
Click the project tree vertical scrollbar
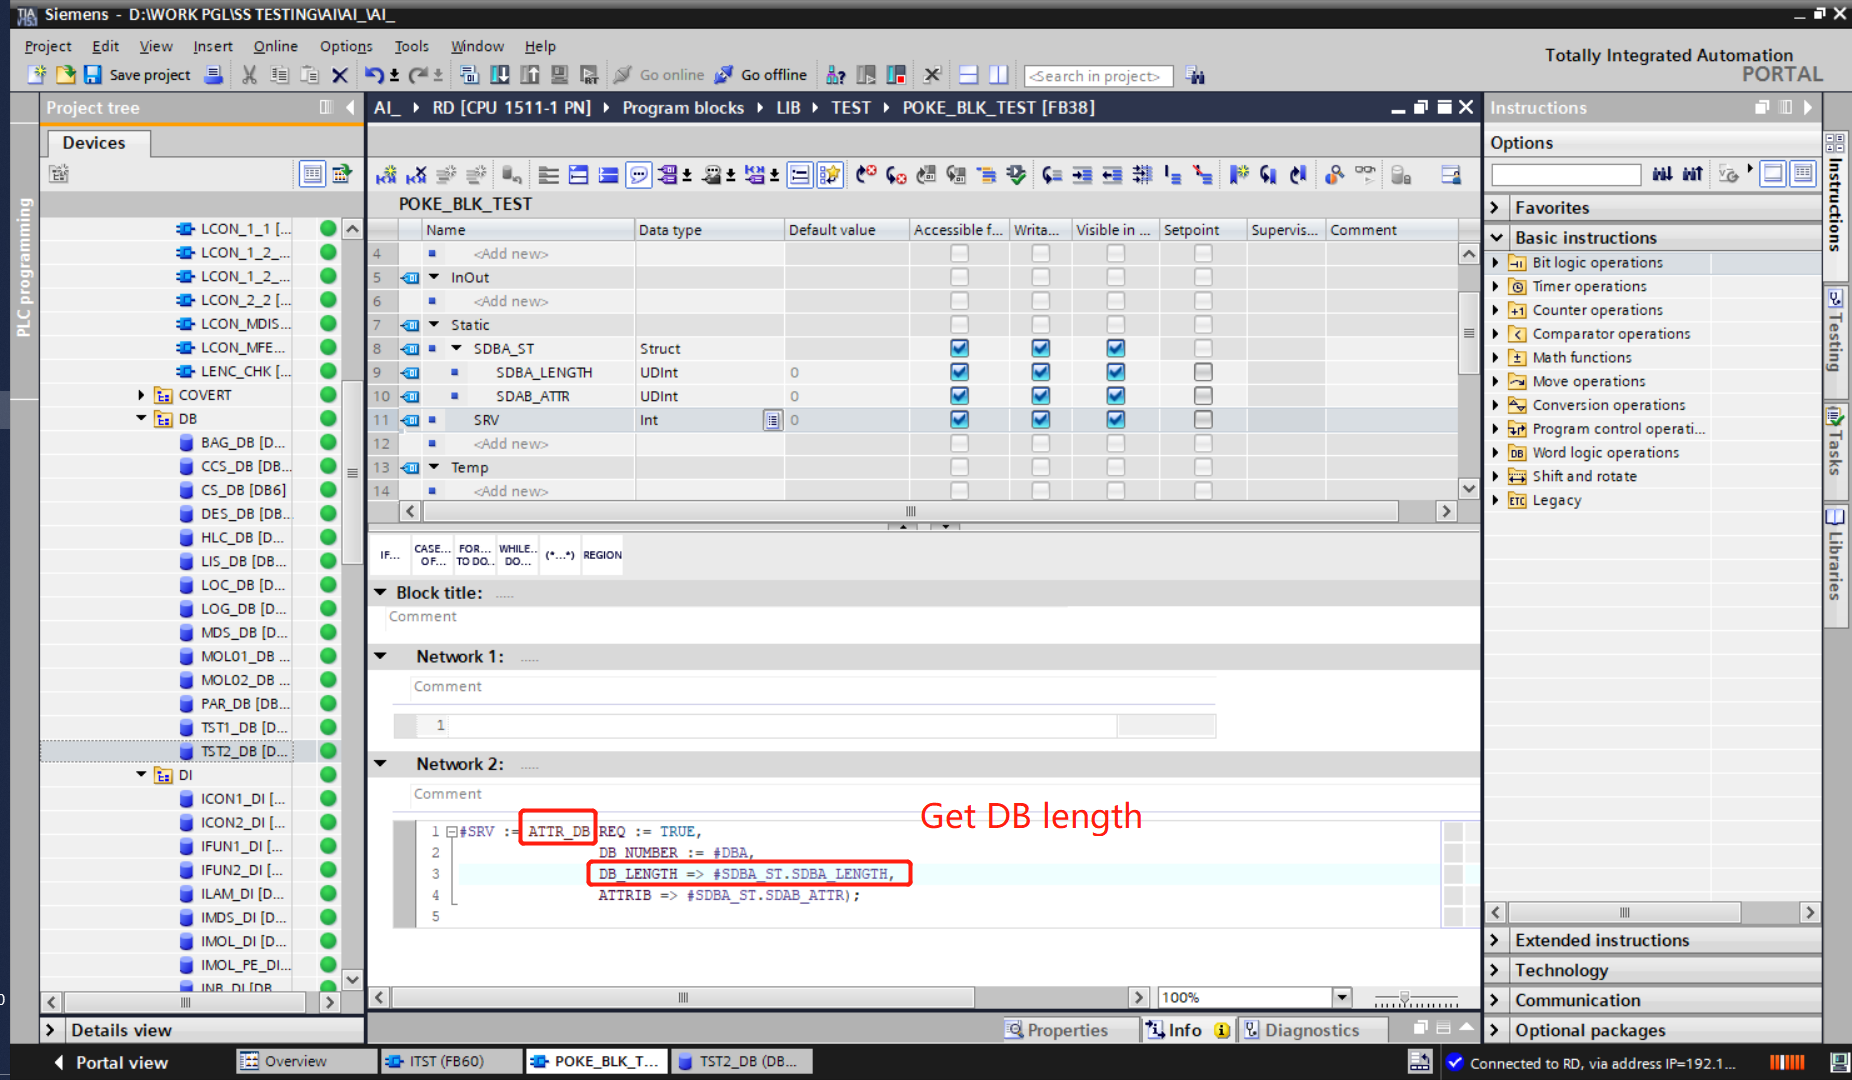352,472
